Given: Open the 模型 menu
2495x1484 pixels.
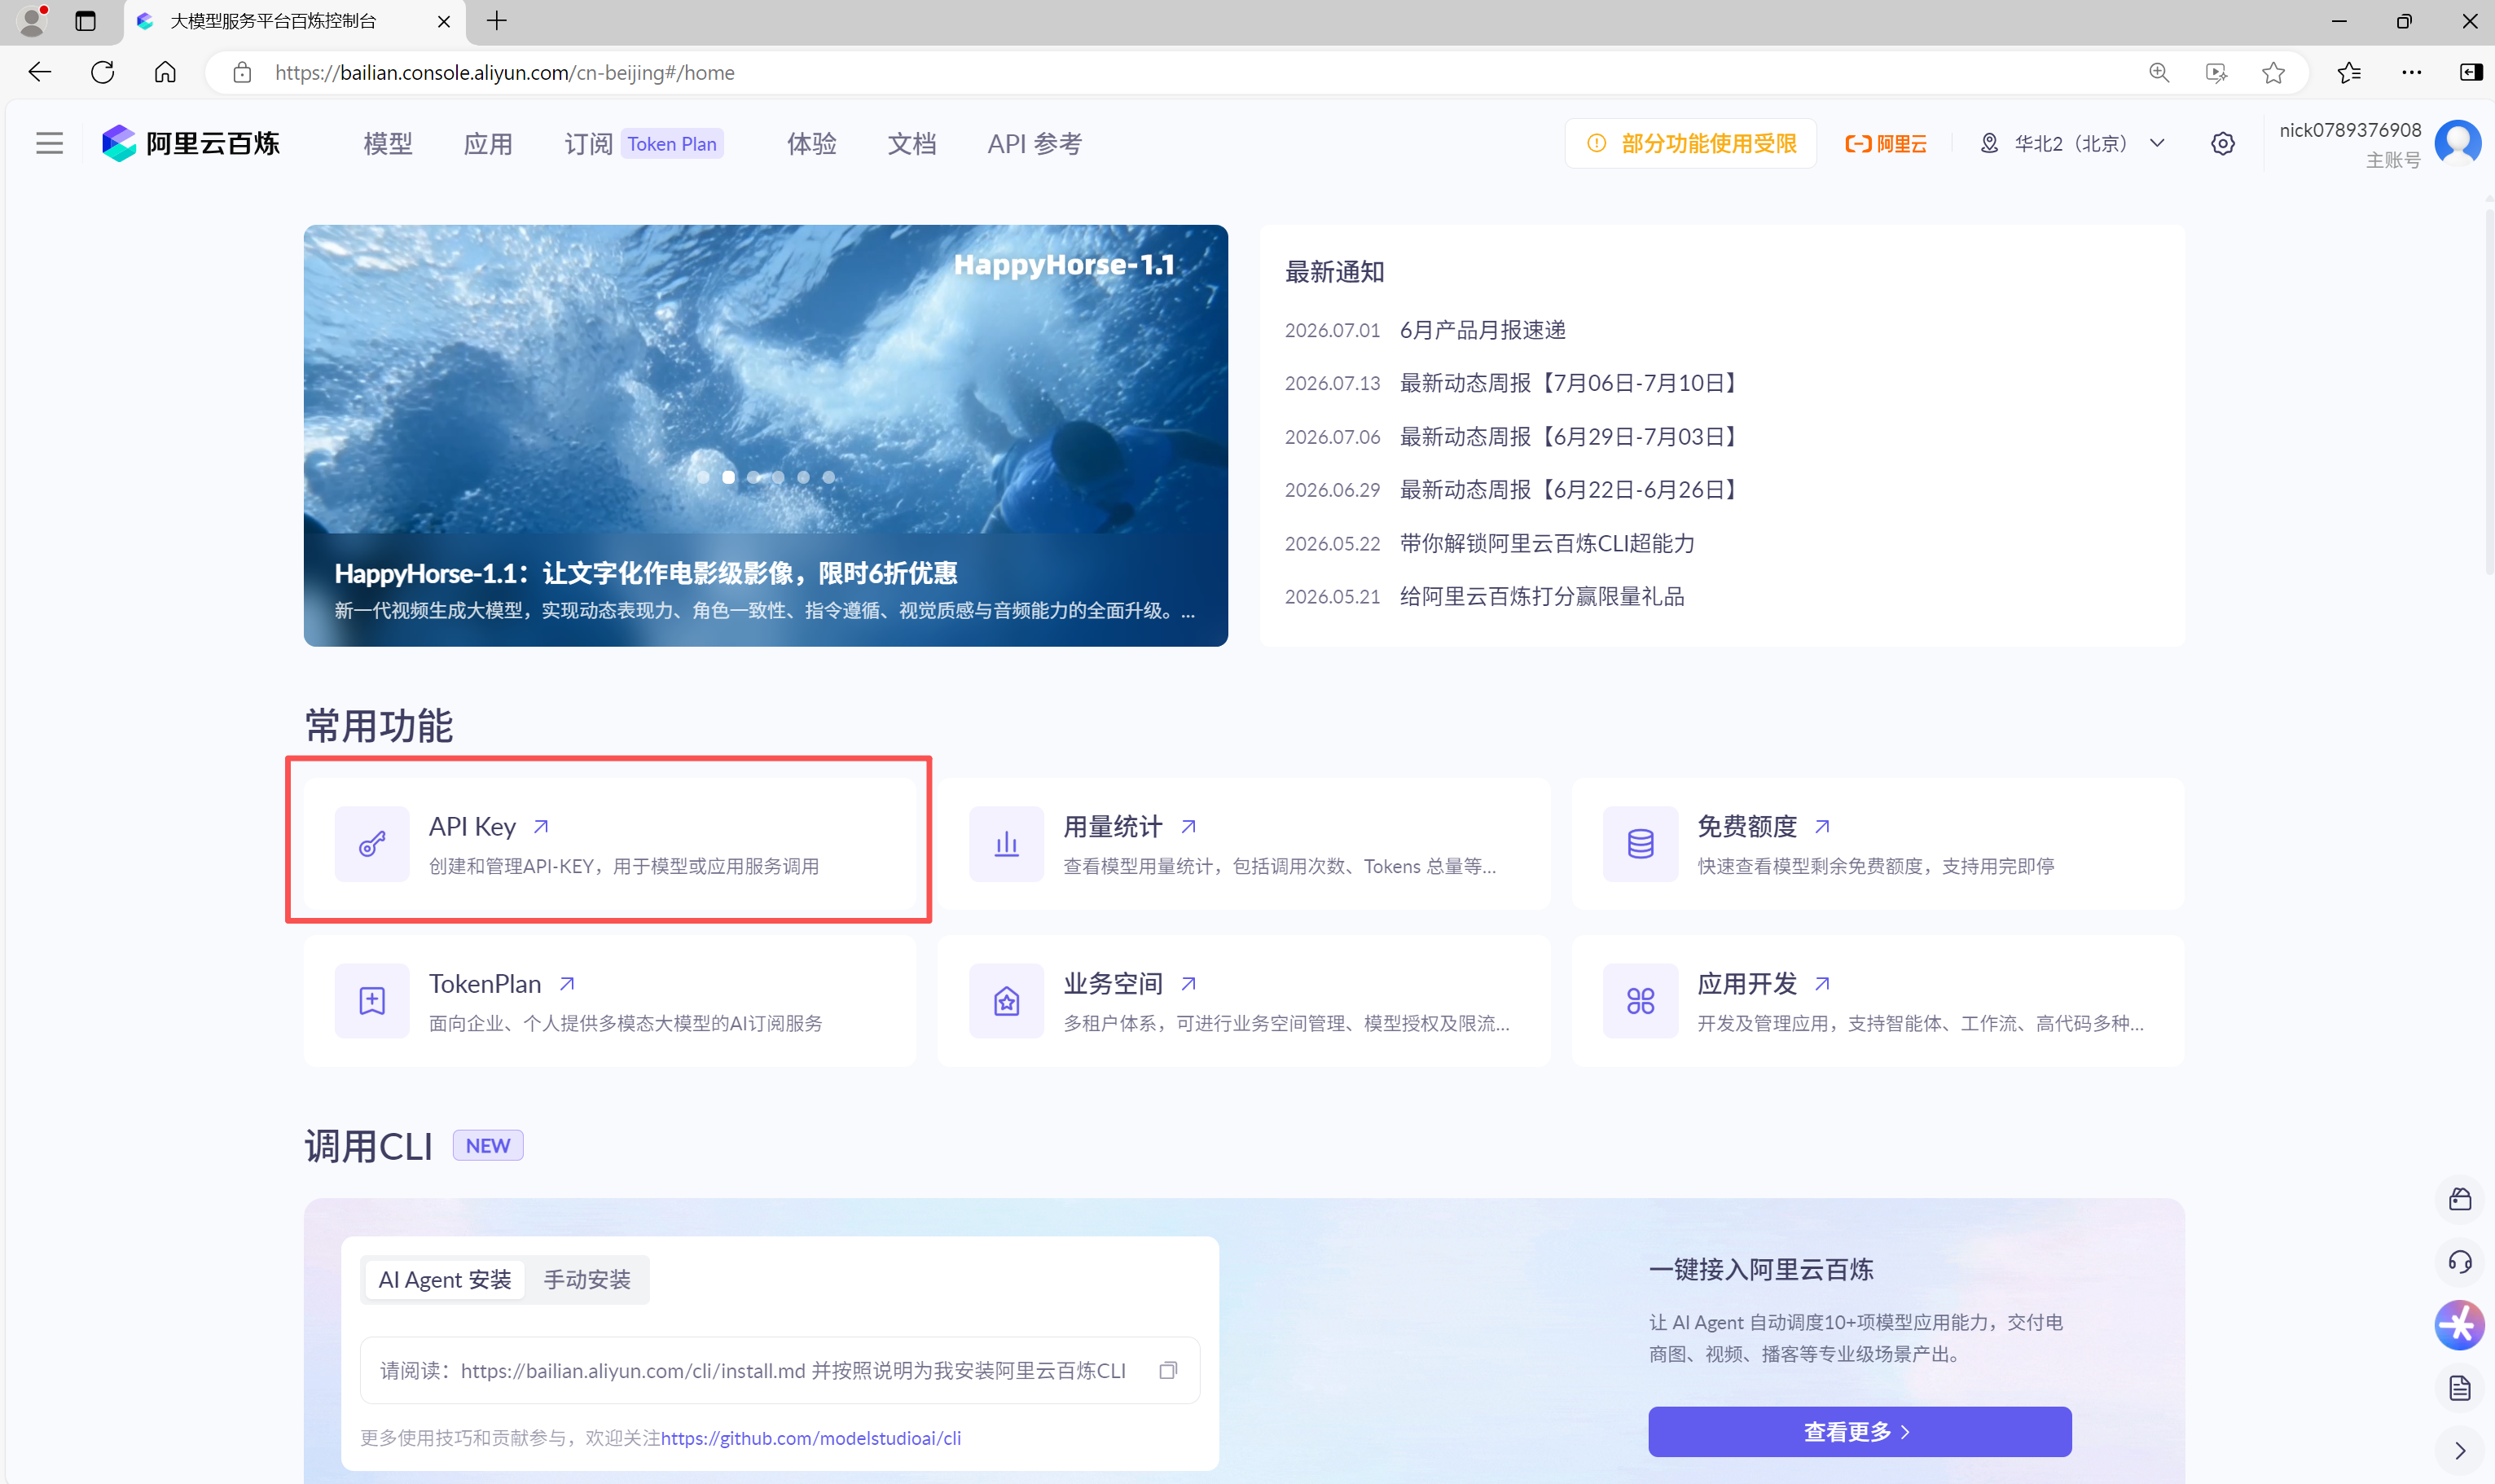Looking at the screenshot, I should (x=388, y=143).
